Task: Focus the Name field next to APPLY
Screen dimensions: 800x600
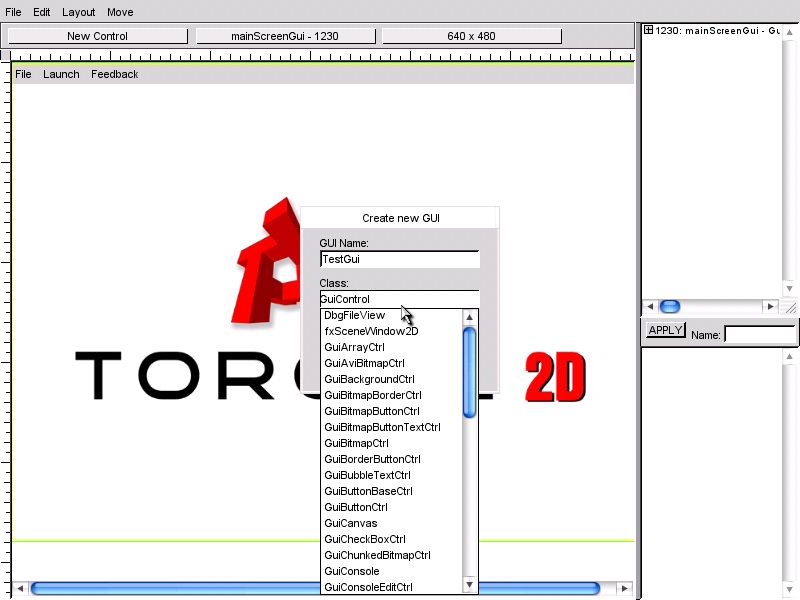Action: [760, 334]
